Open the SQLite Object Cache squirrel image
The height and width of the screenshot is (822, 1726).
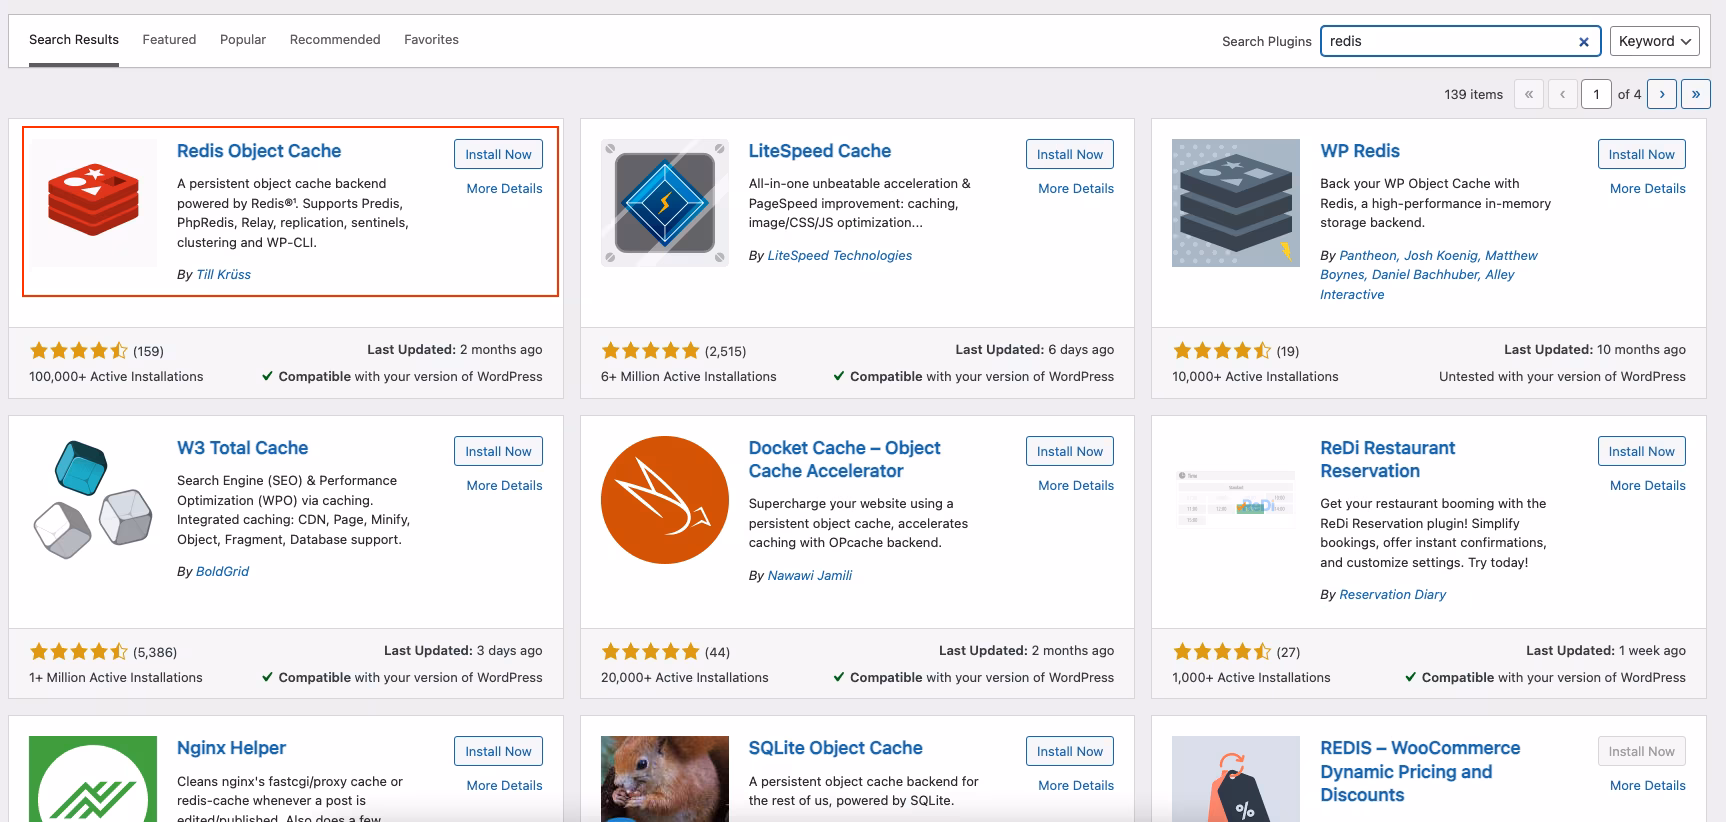[x=665, y=779]
